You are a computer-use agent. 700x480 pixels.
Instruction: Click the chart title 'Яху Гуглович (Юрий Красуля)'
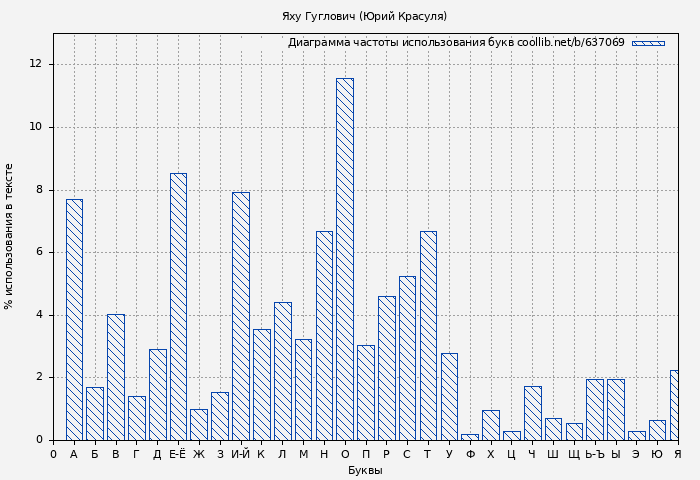(364, 16)
